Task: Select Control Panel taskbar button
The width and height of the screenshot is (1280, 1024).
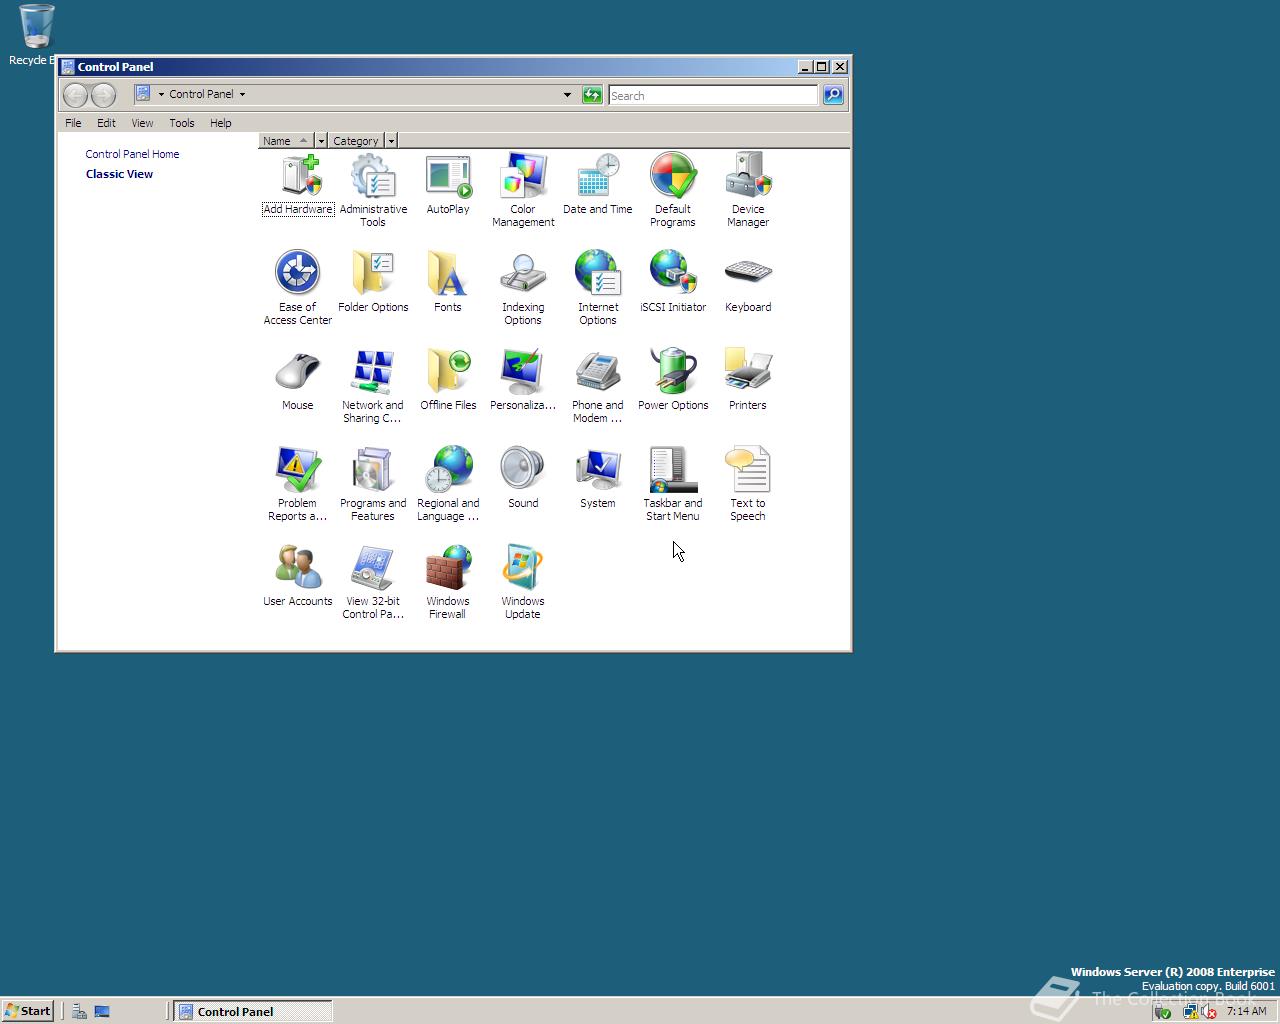Action: [x=253, y=1011]
